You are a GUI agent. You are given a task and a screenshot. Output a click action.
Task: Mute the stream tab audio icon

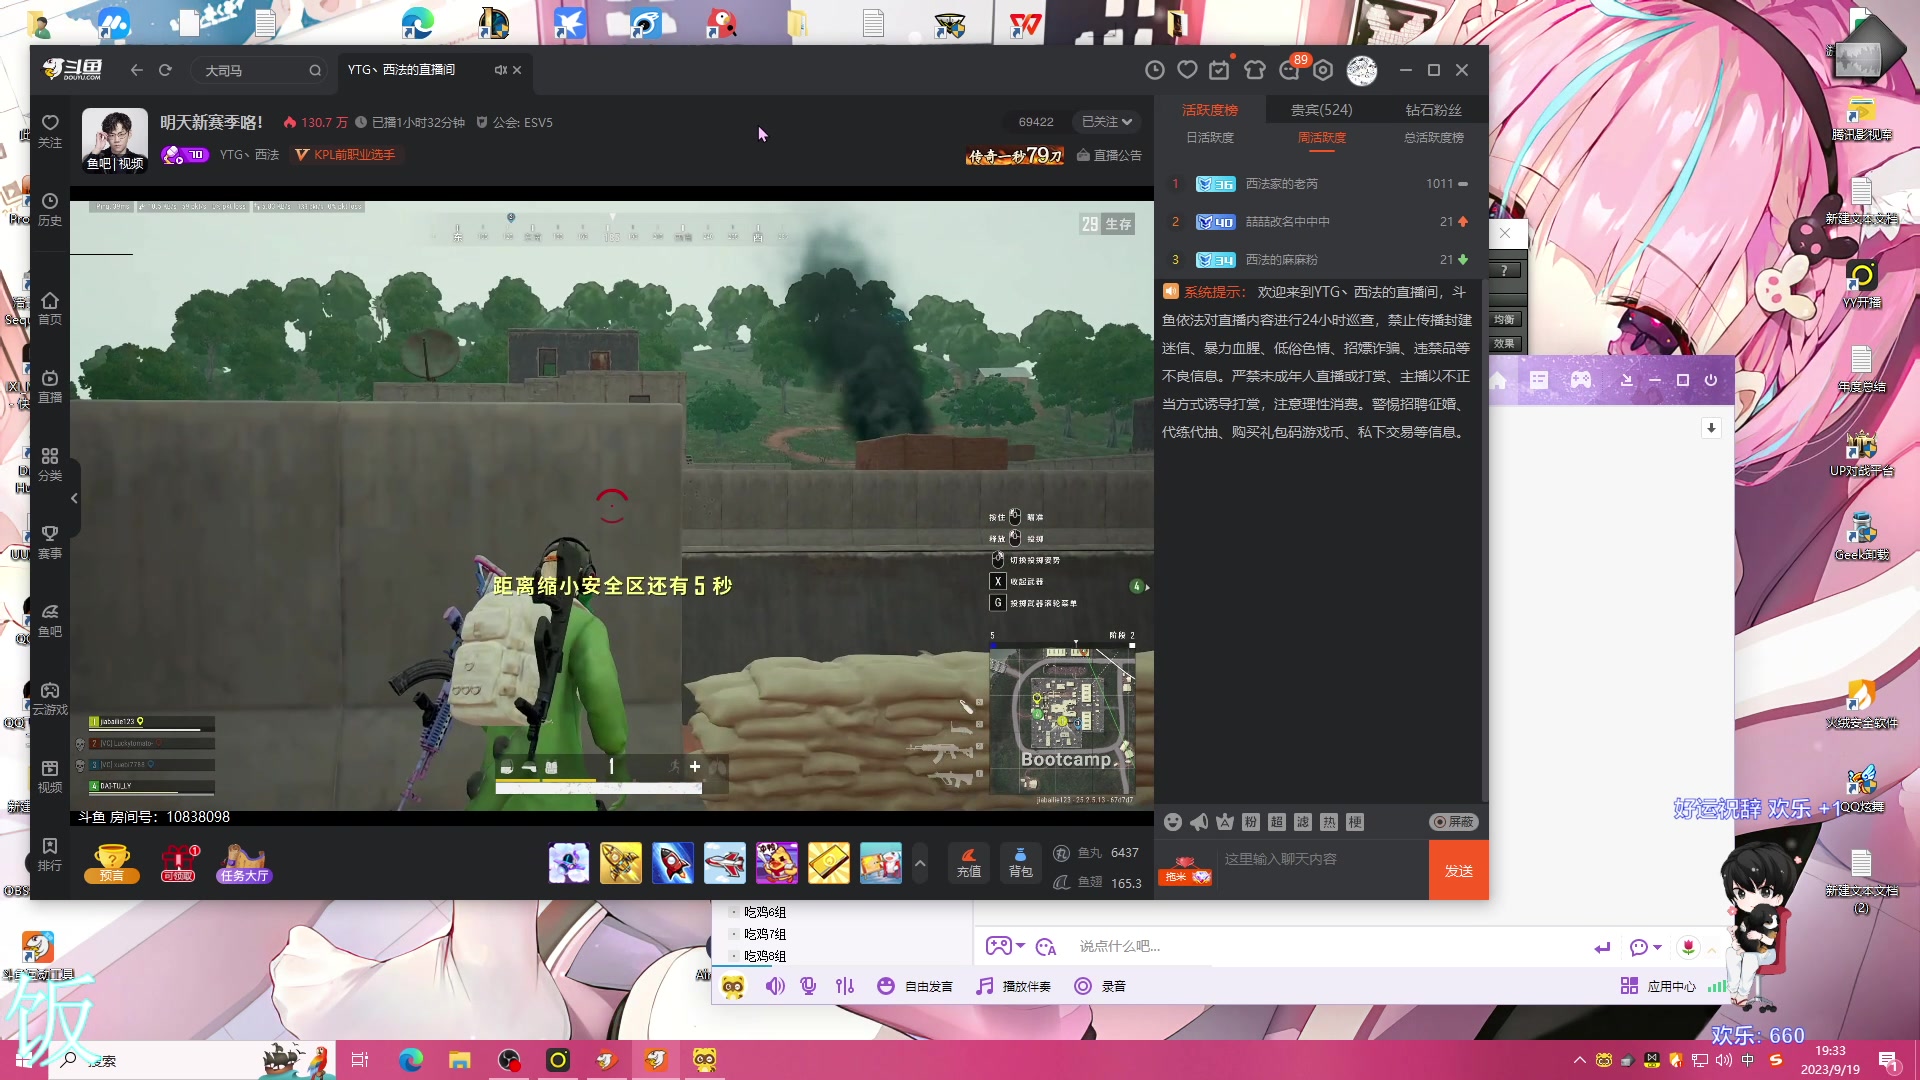coord(500,70)
